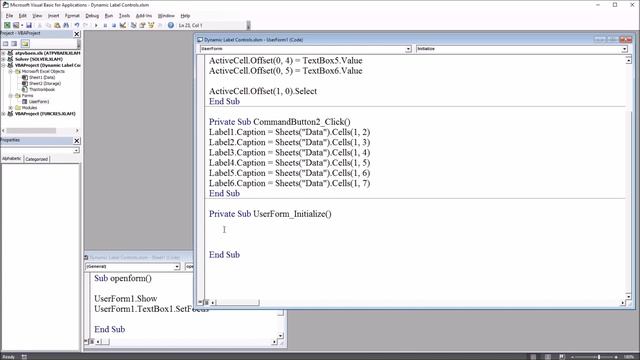
Task: Switch to the Categorized properties tab
Action: pos(36,159)
